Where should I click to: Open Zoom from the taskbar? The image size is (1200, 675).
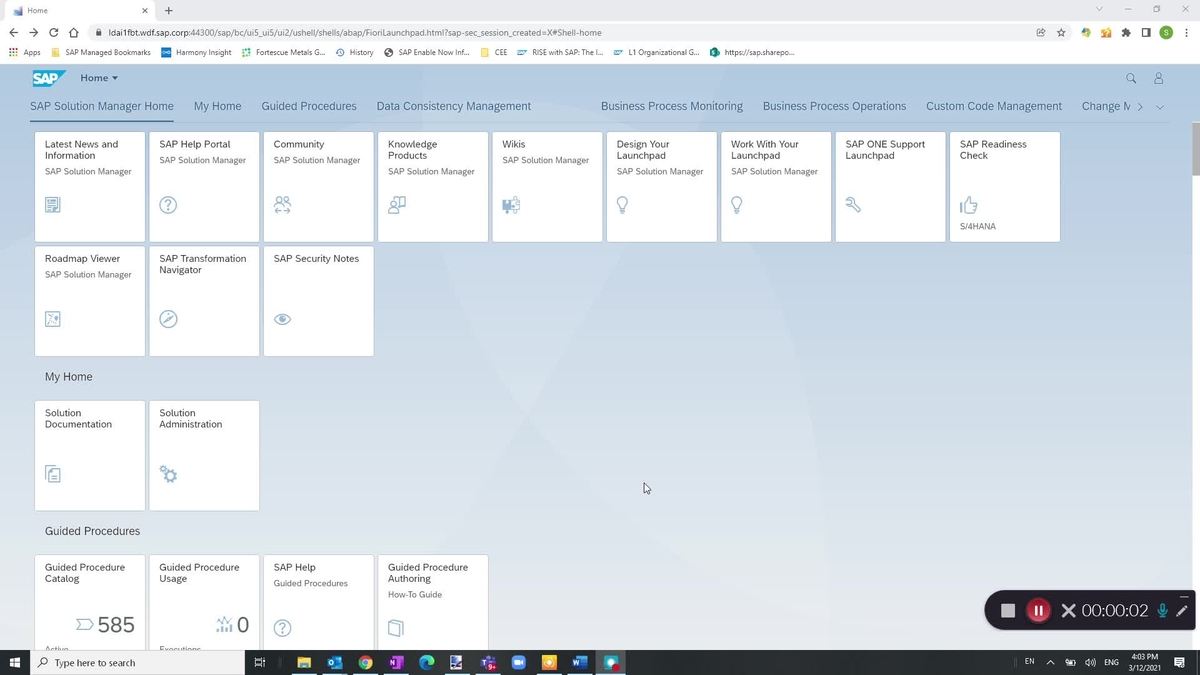coord(518,662)
